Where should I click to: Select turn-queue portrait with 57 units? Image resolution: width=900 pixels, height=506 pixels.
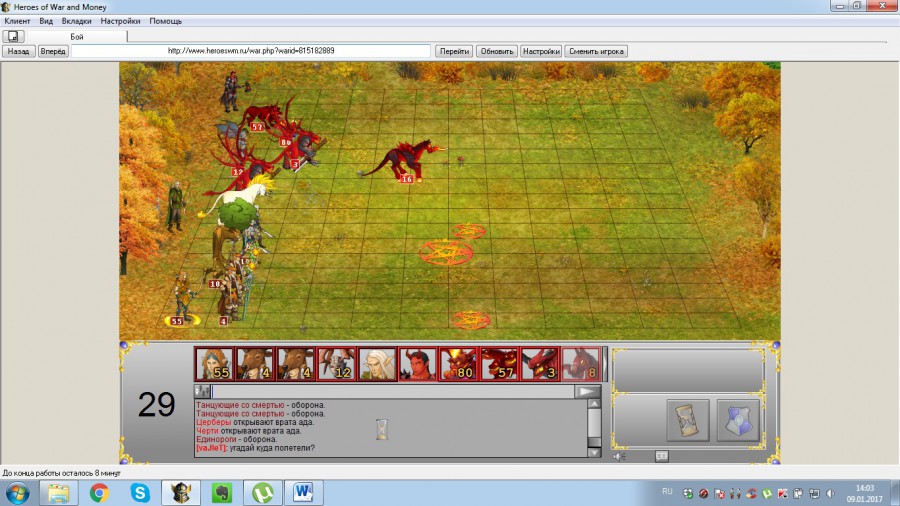click(499, 364)
